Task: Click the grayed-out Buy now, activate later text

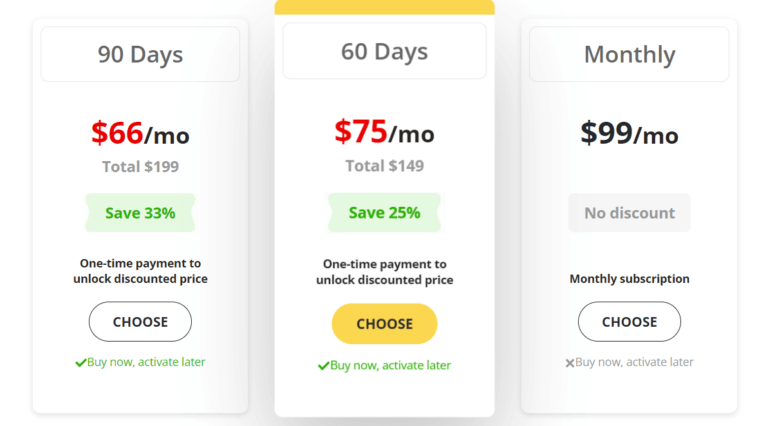Action: [634, 362]
